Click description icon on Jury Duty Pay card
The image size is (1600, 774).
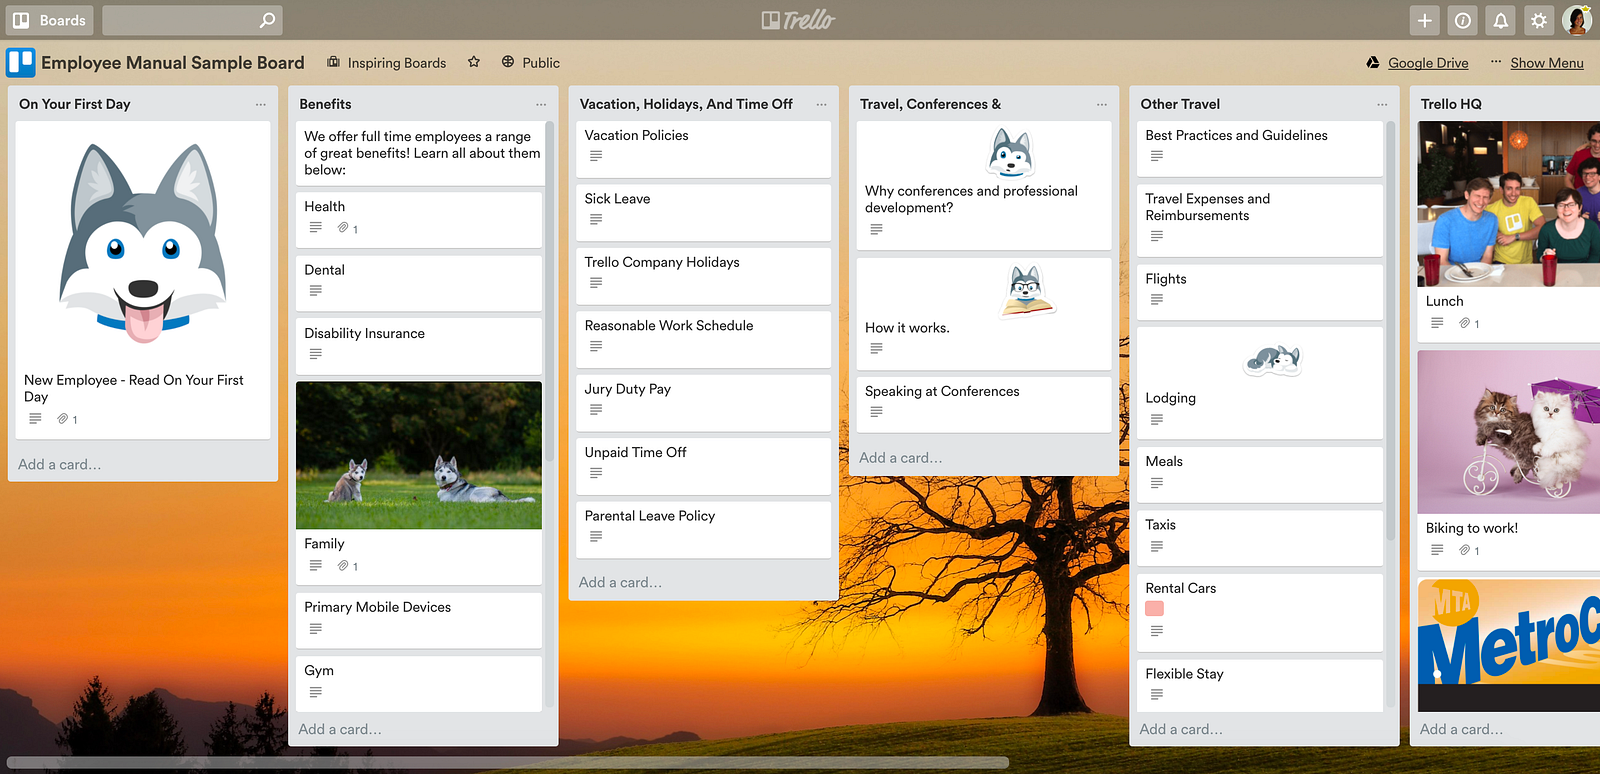tap(596, 410)
